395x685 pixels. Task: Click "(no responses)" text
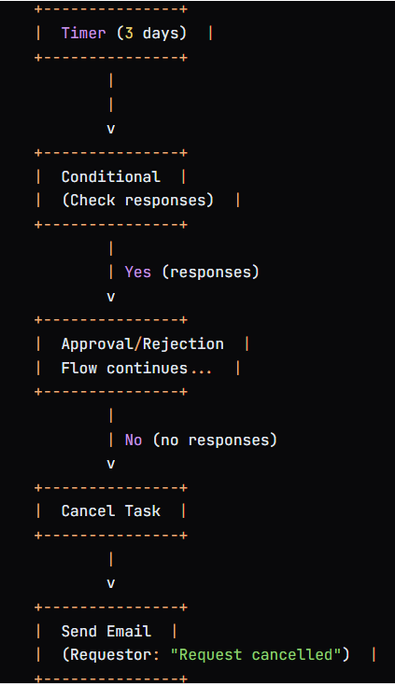[x=215, y=440]
